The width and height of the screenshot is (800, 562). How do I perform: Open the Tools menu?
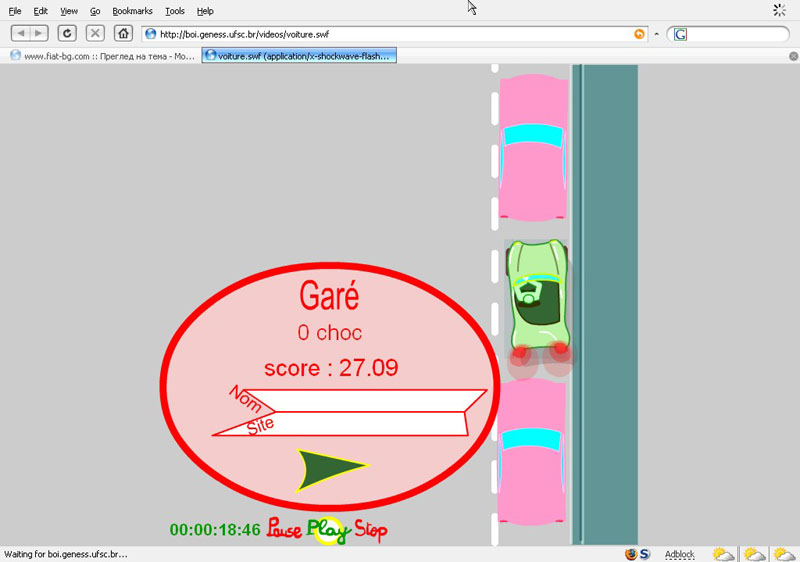(x=175, y=11)
